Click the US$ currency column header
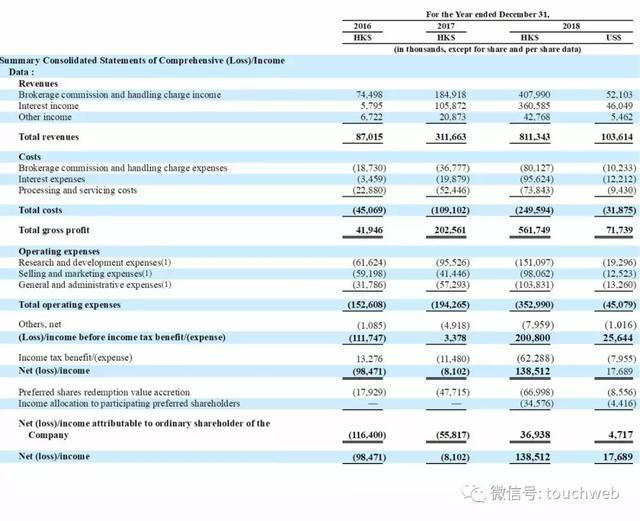Image resolution: width=640 pixels, height=521 pixels. [x=613, y=38]
